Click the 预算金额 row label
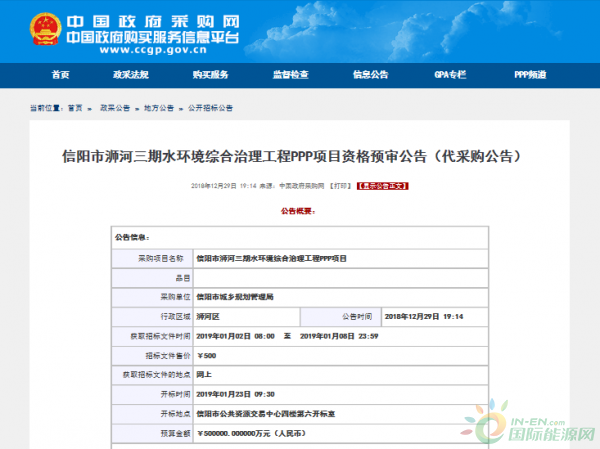Screen dimensions: 600x449 [x=175, y=433]
